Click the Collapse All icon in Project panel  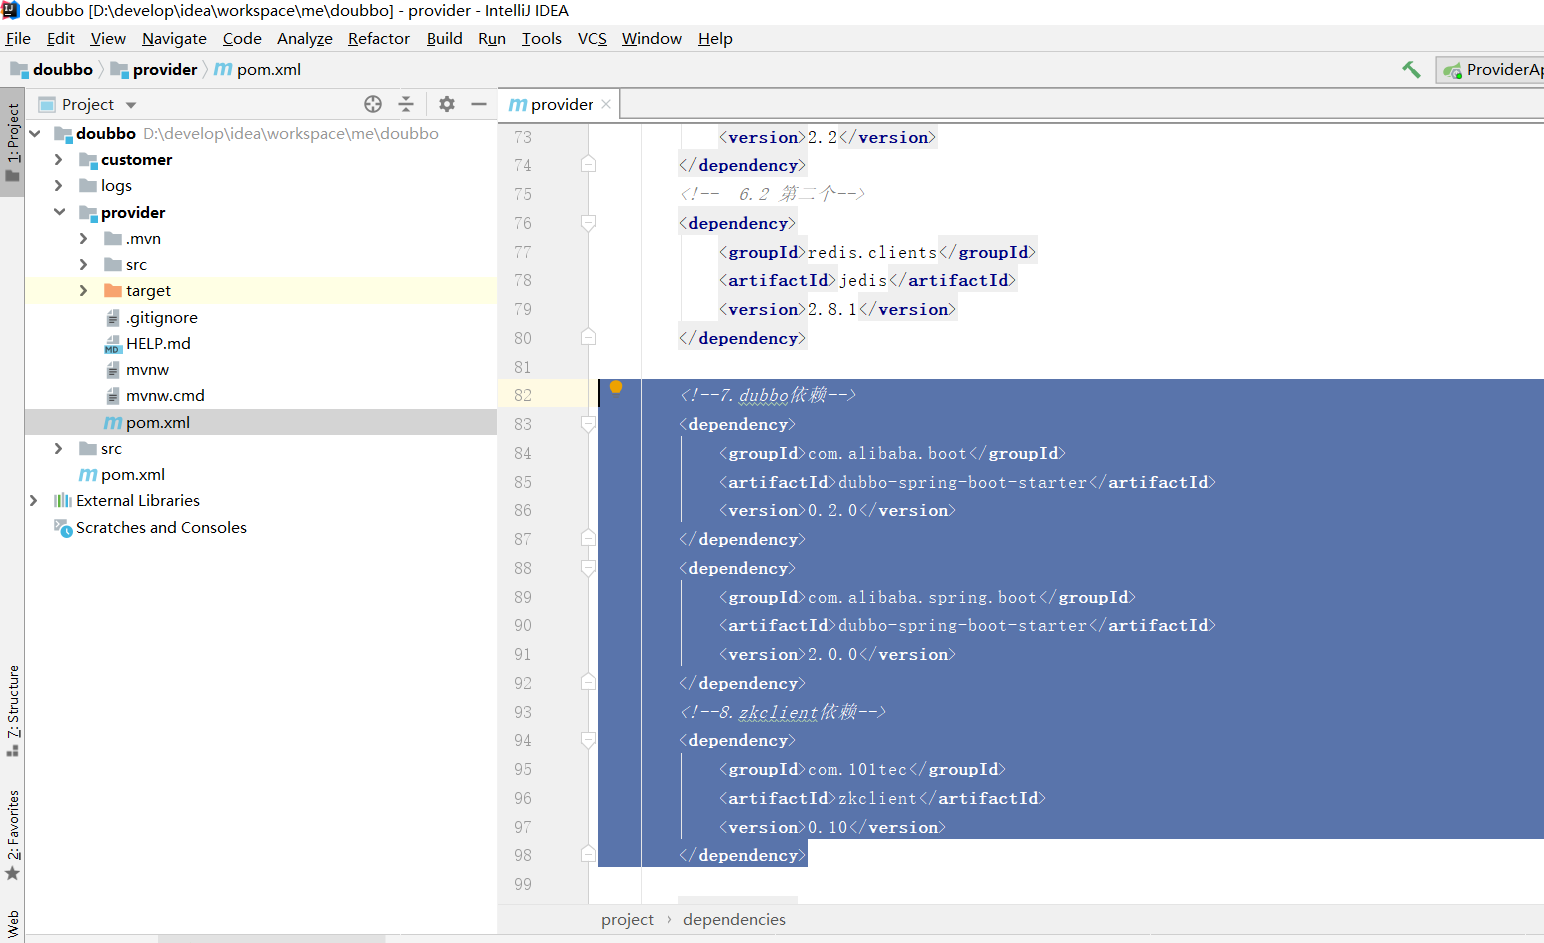click(x=406, y=104)
